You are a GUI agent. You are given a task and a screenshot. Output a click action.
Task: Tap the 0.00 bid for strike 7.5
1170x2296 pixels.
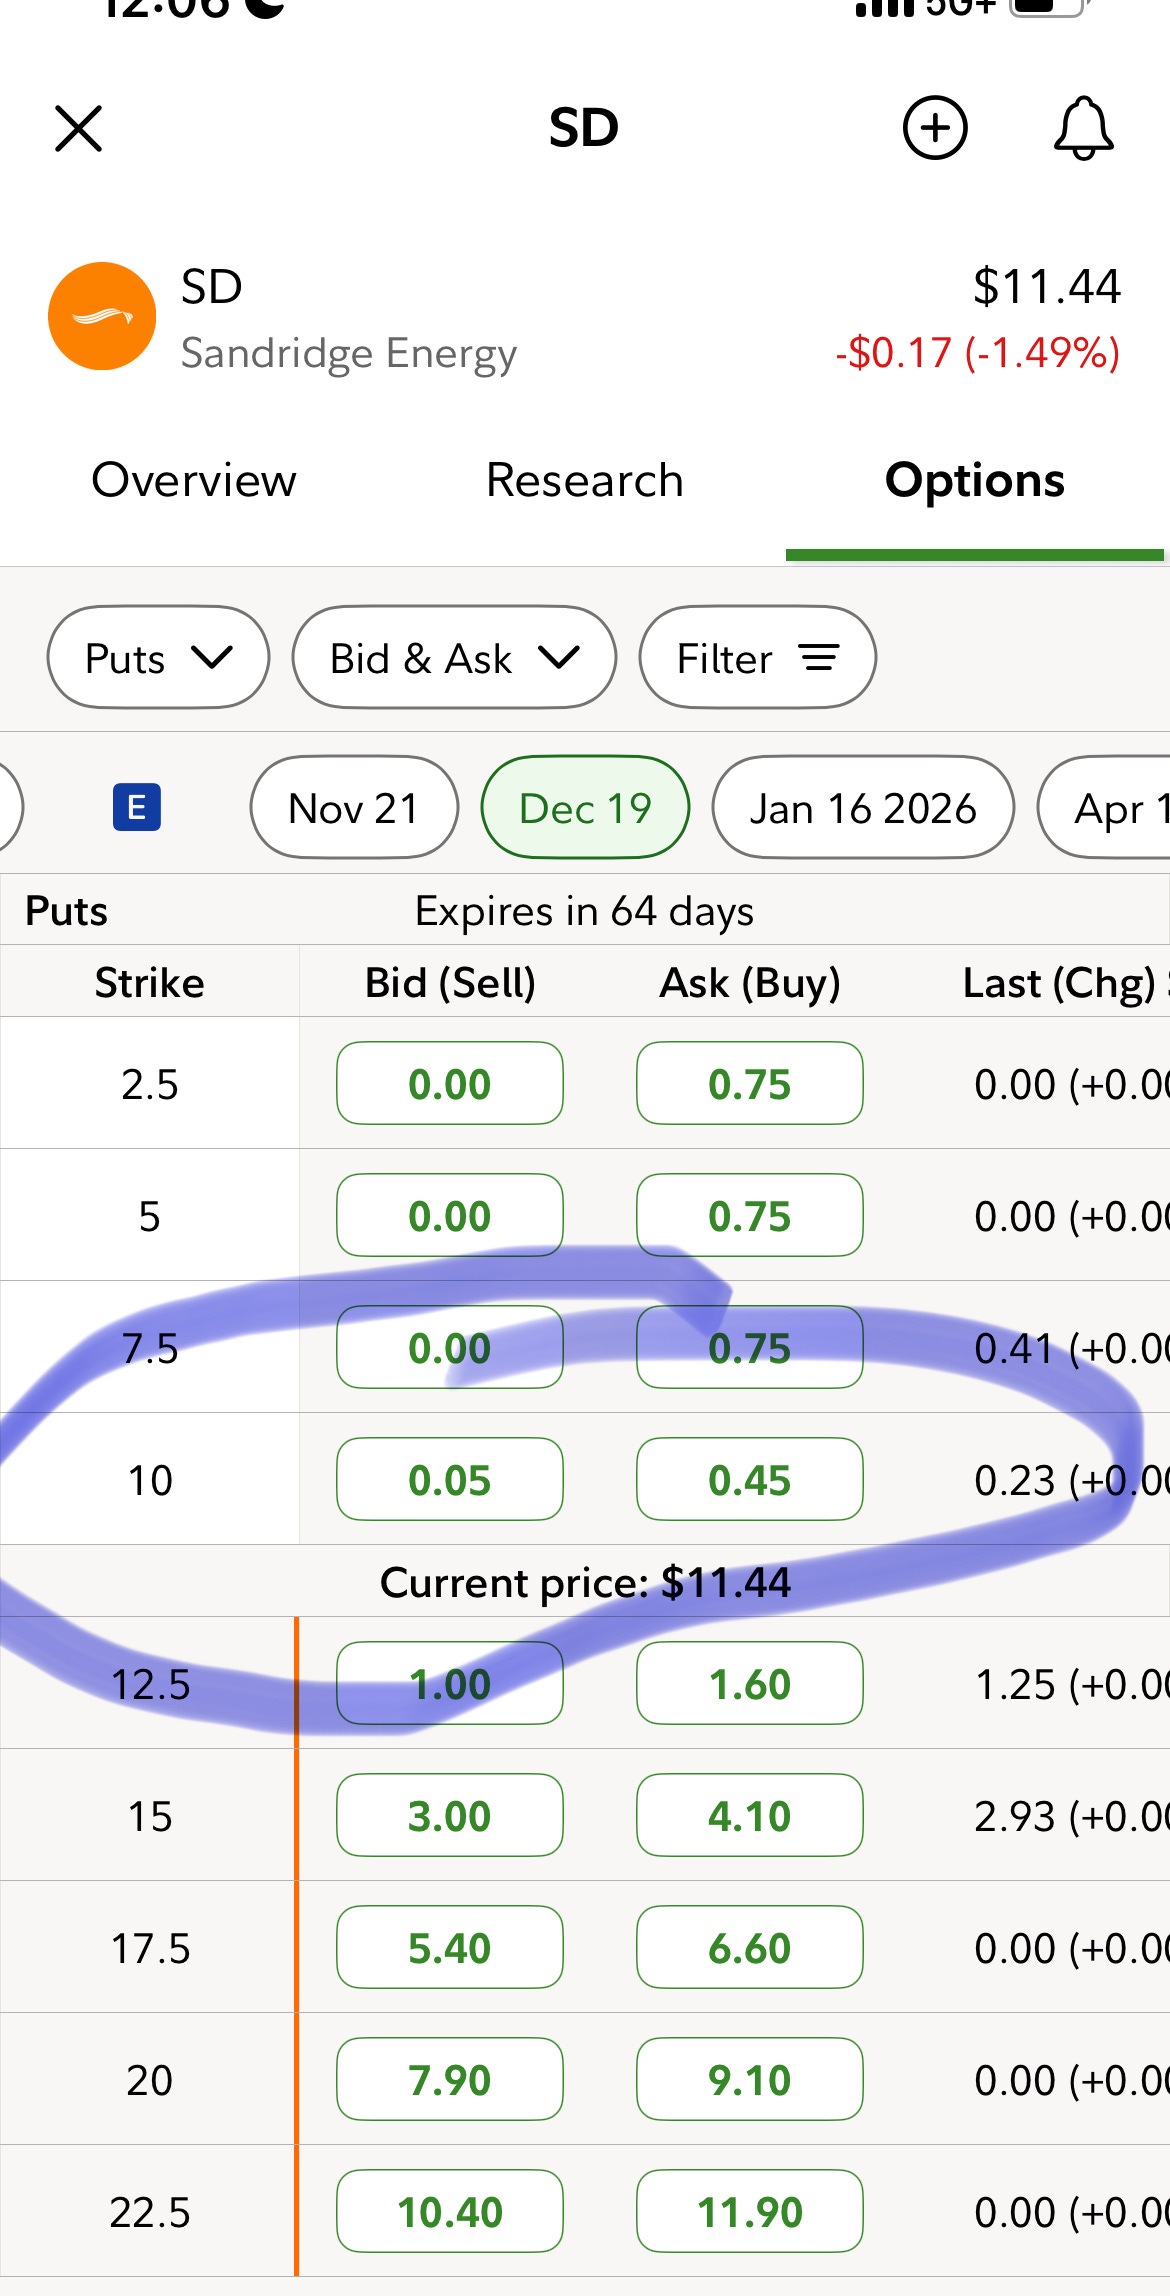point(450,1347)
